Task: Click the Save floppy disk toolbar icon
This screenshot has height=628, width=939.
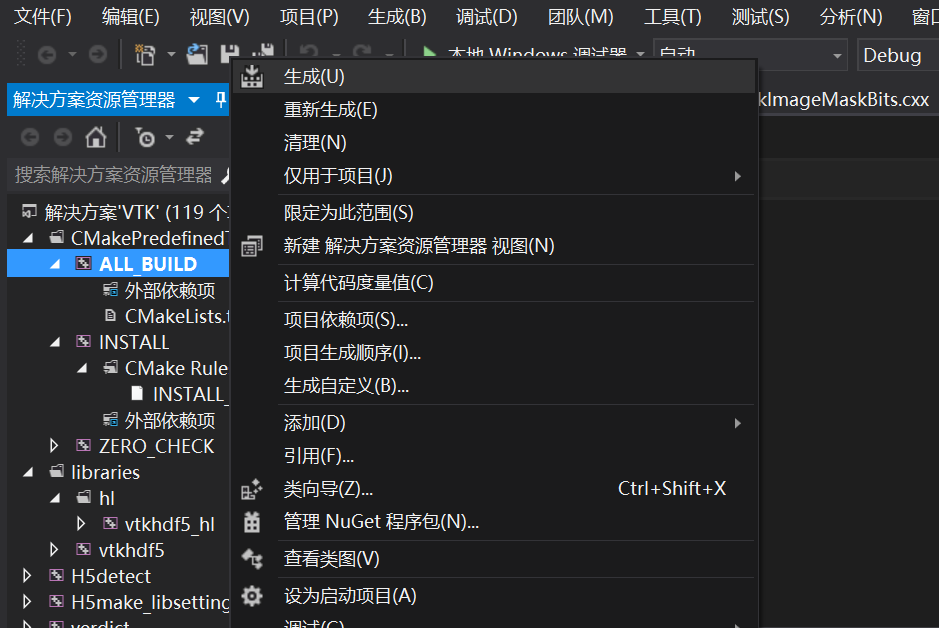Action: point(229,55)
